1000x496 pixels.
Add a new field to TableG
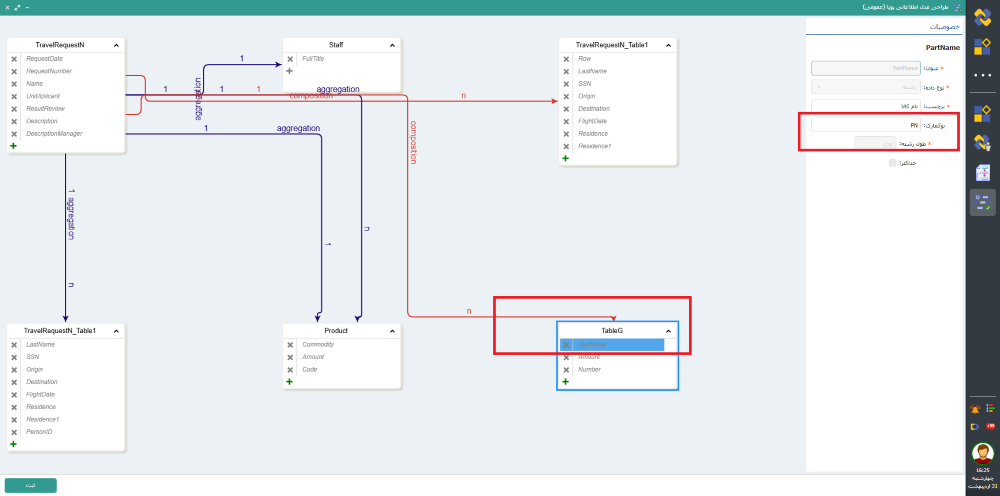pos(566,381)
